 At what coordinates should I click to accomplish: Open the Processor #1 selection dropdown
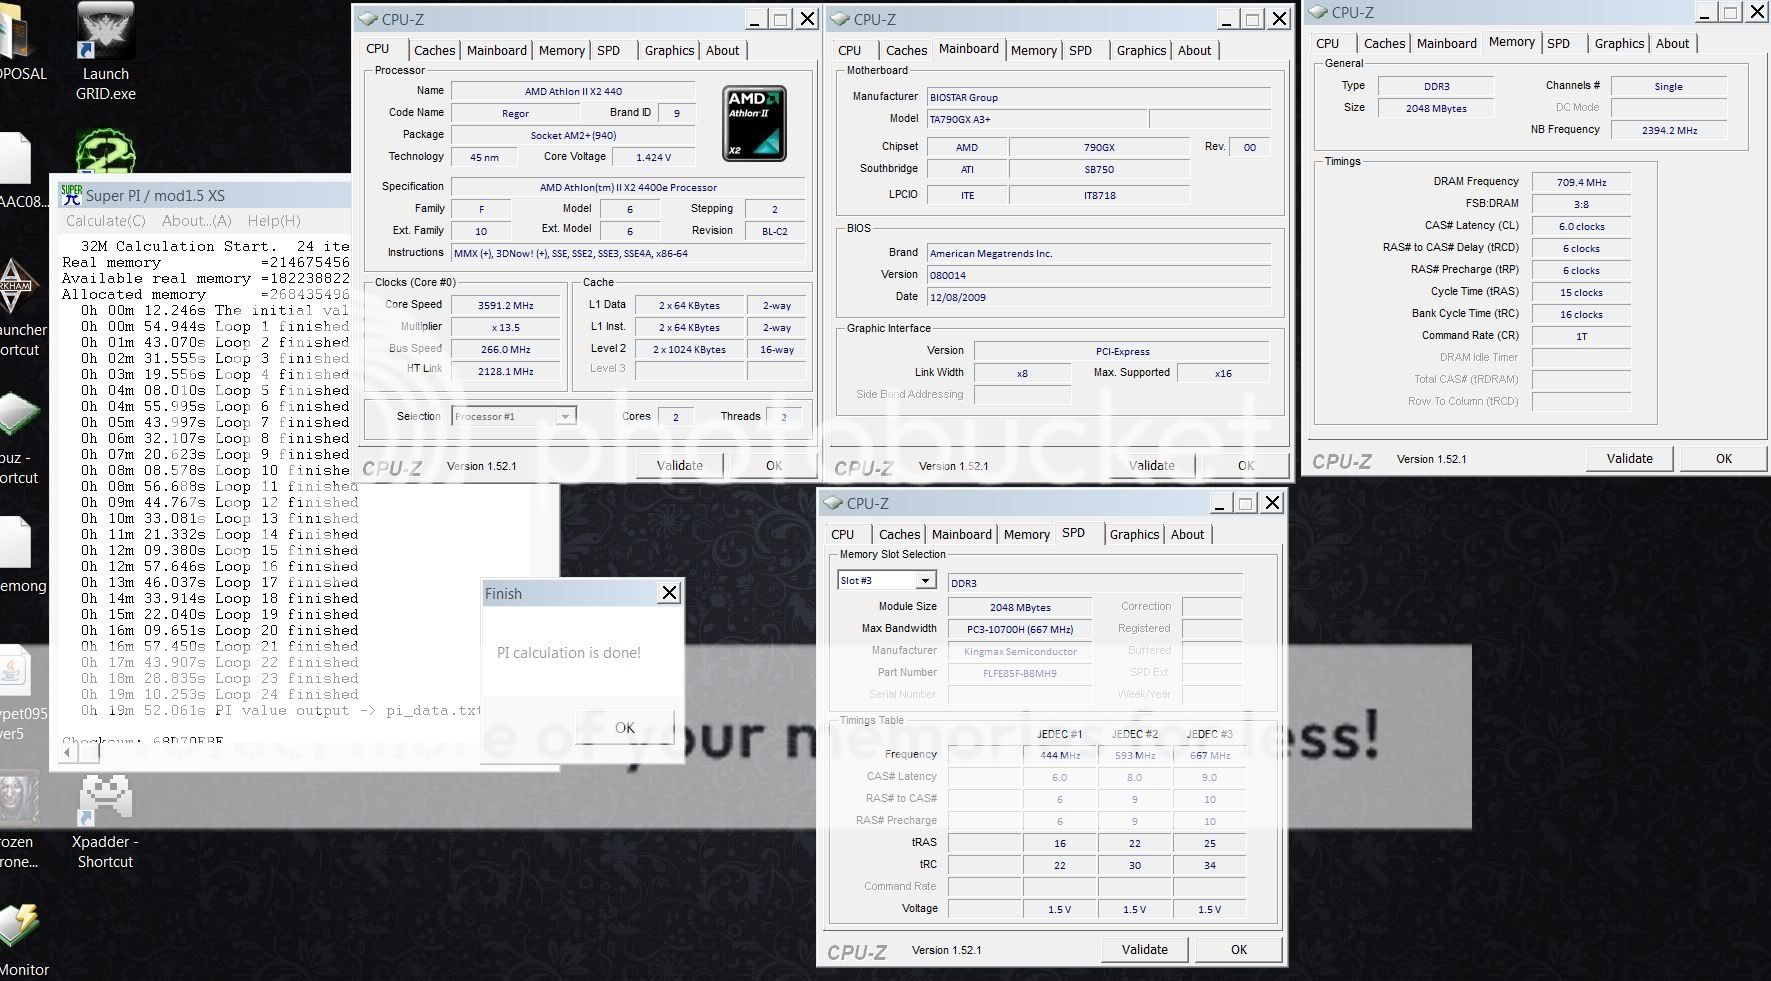pos(565,416)
